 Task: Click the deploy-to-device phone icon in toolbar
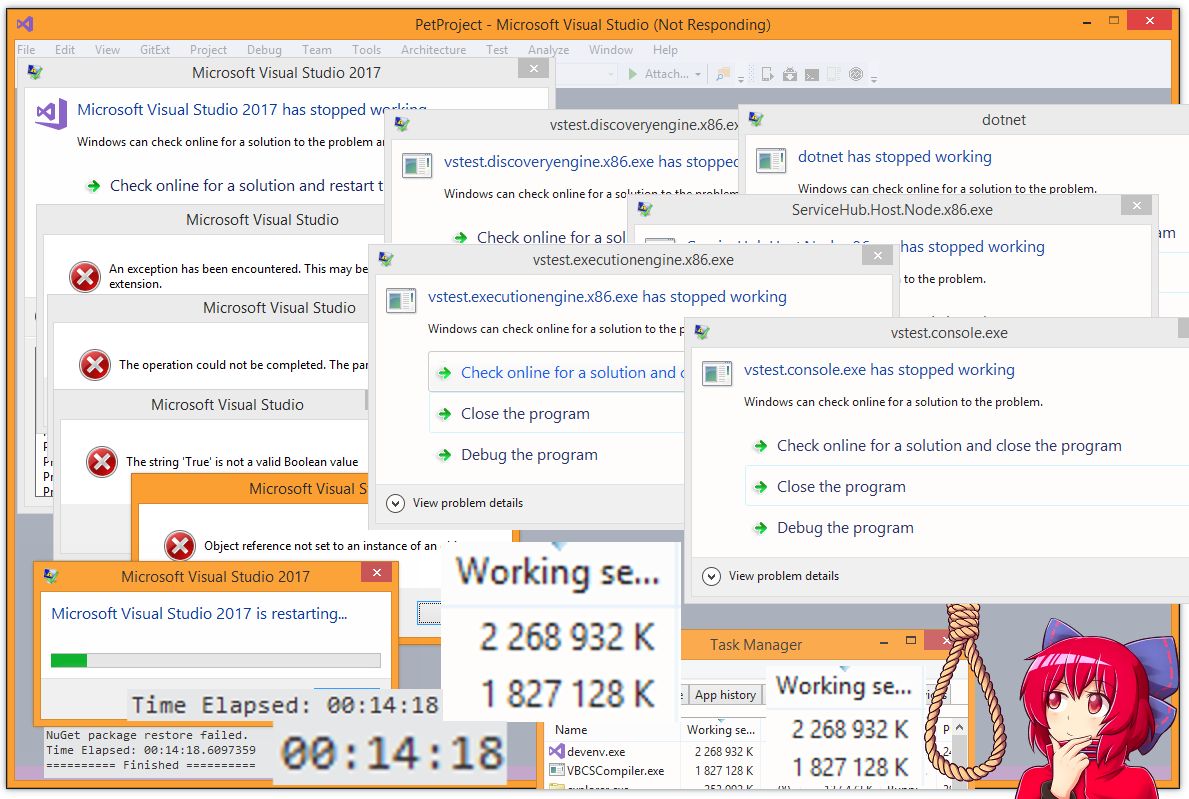click(x=766, y=74)
